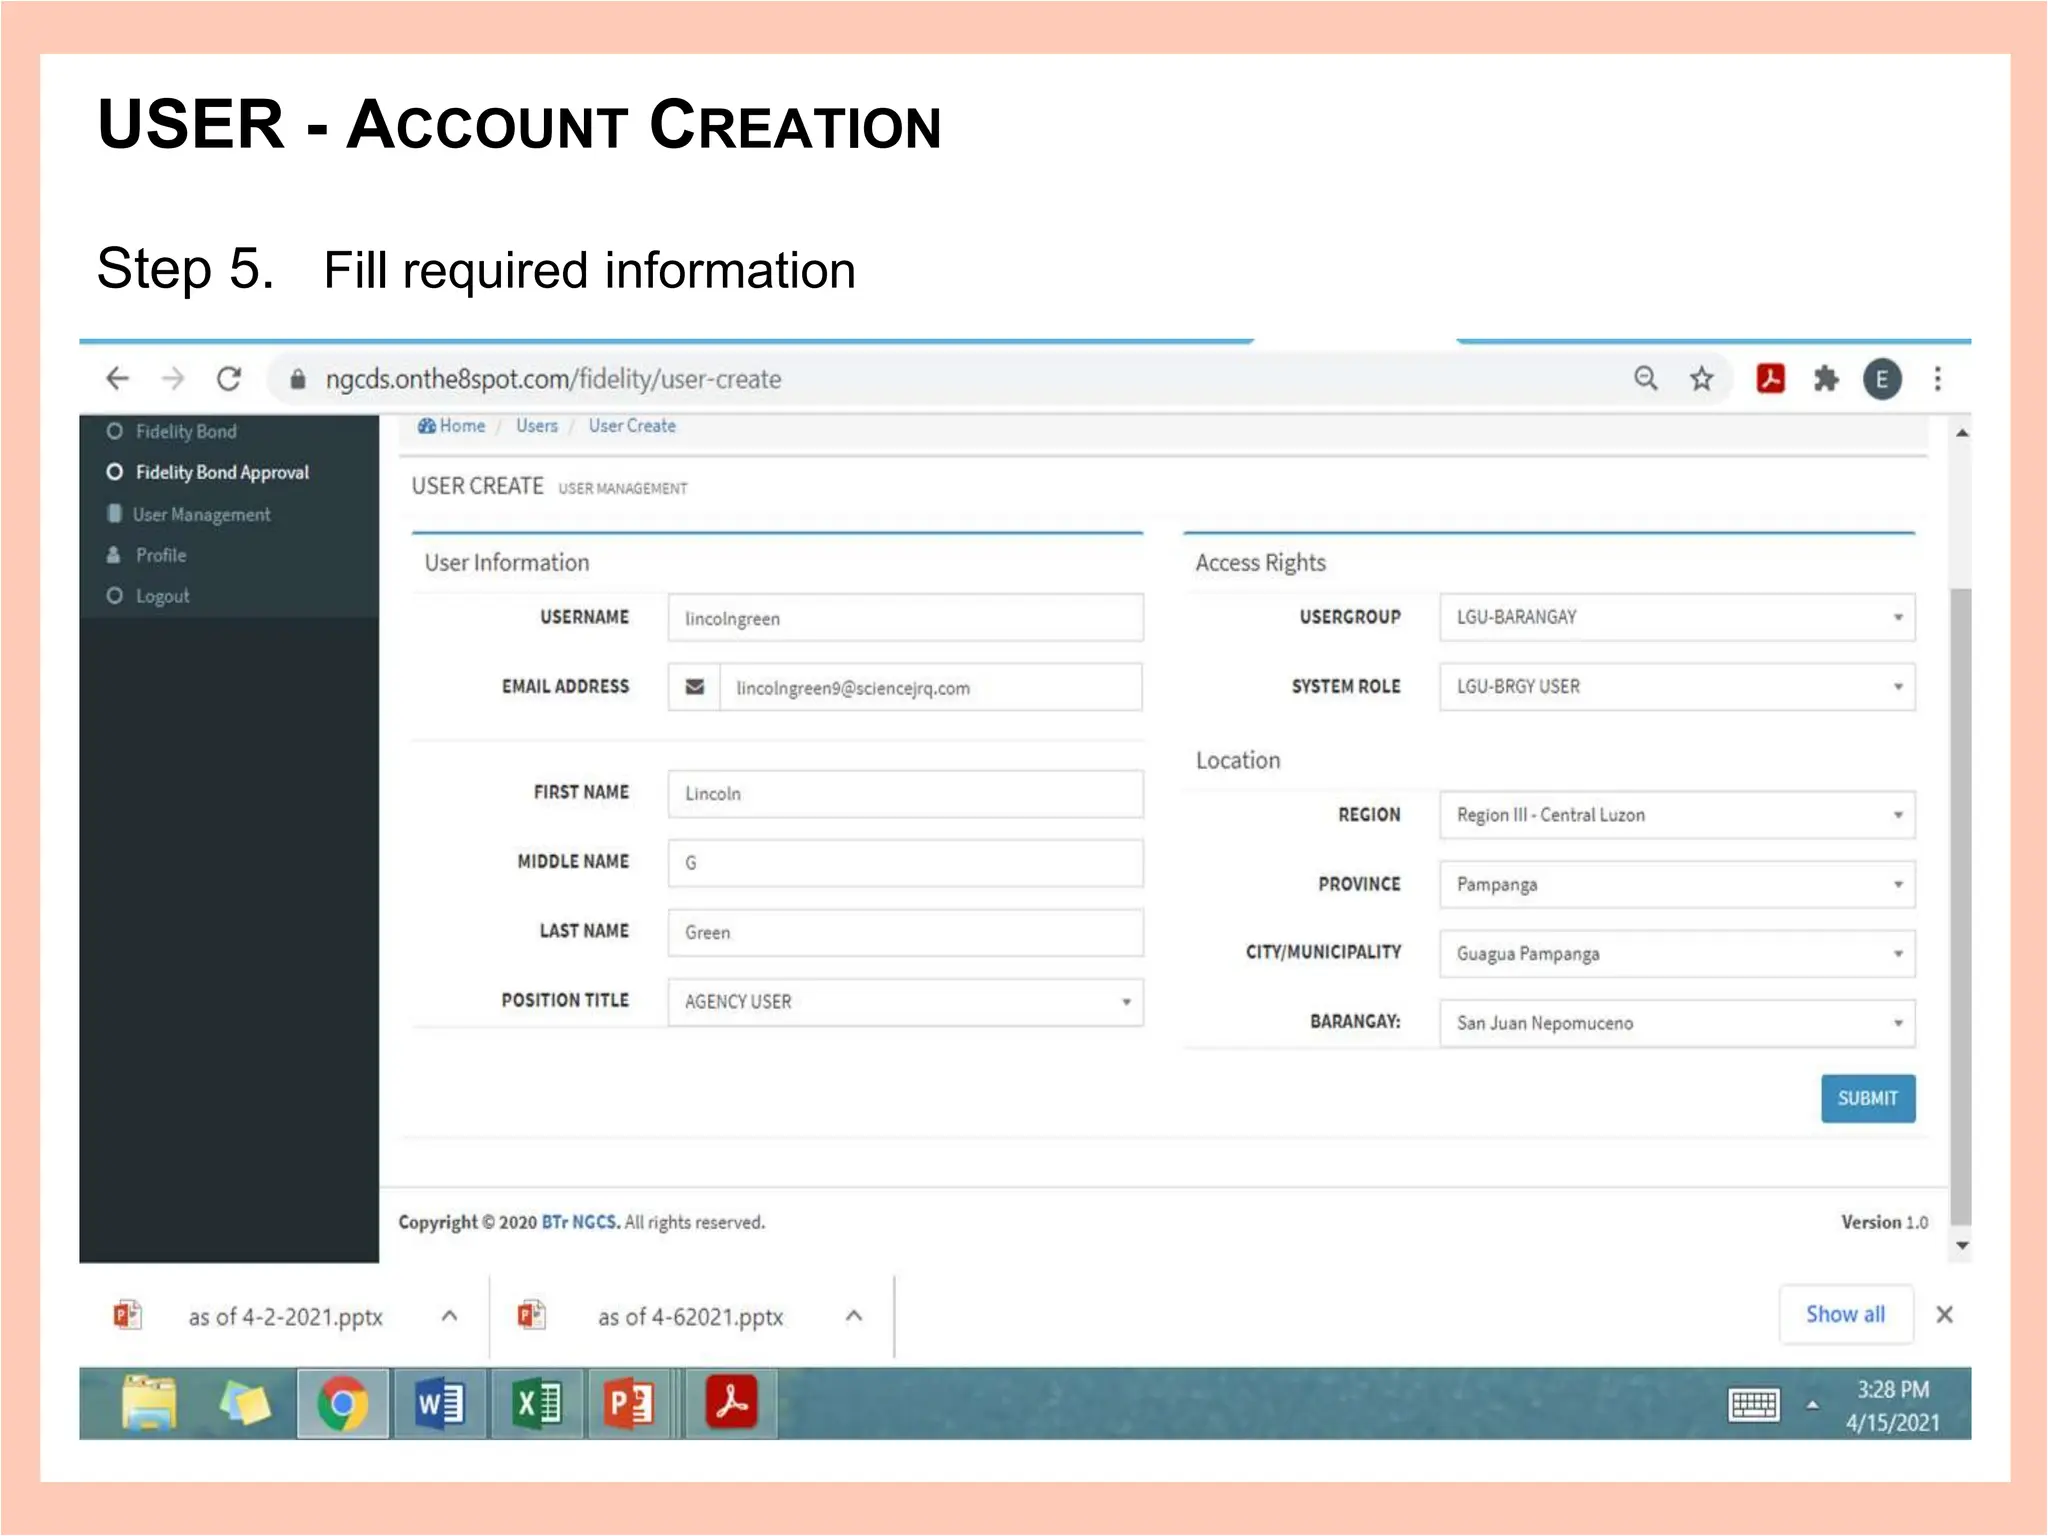This screenshot has height=1536, width=2048.
Task: Click the page's vertical scrollbar
Action: pos(1961,900)
